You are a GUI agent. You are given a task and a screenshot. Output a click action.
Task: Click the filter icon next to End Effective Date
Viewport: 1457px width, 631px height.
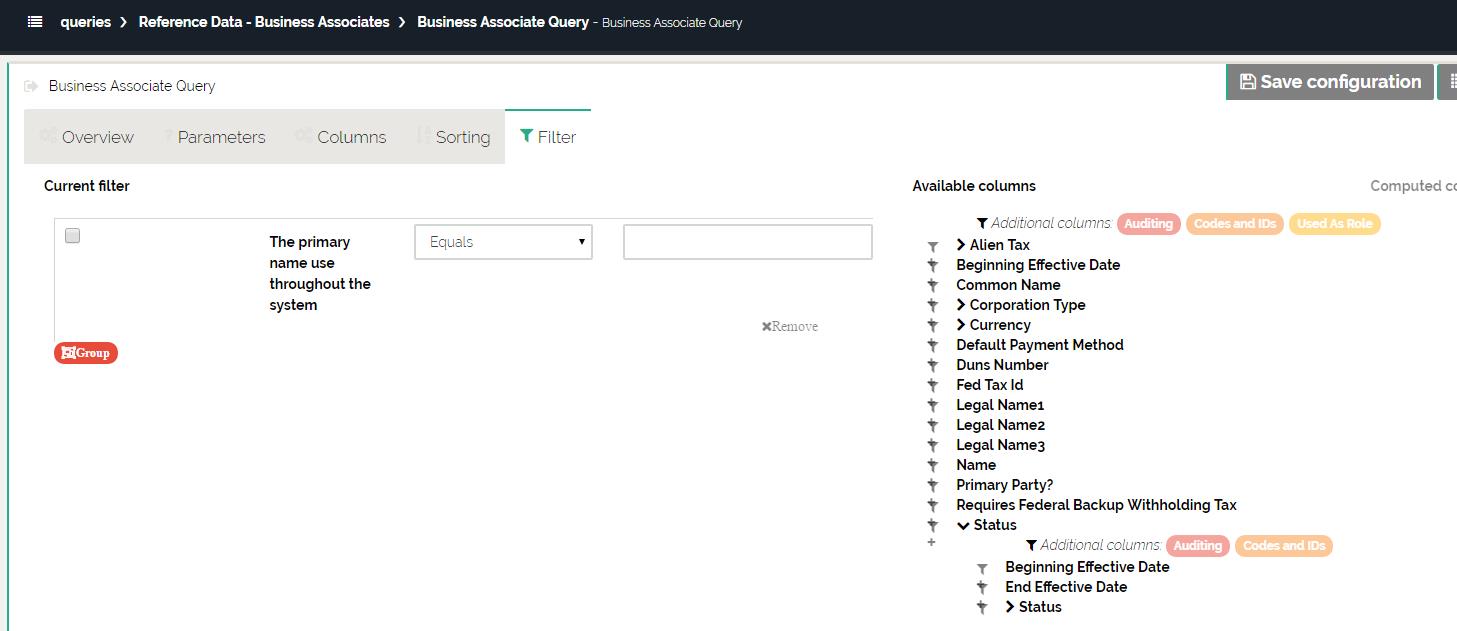(982, 587)
